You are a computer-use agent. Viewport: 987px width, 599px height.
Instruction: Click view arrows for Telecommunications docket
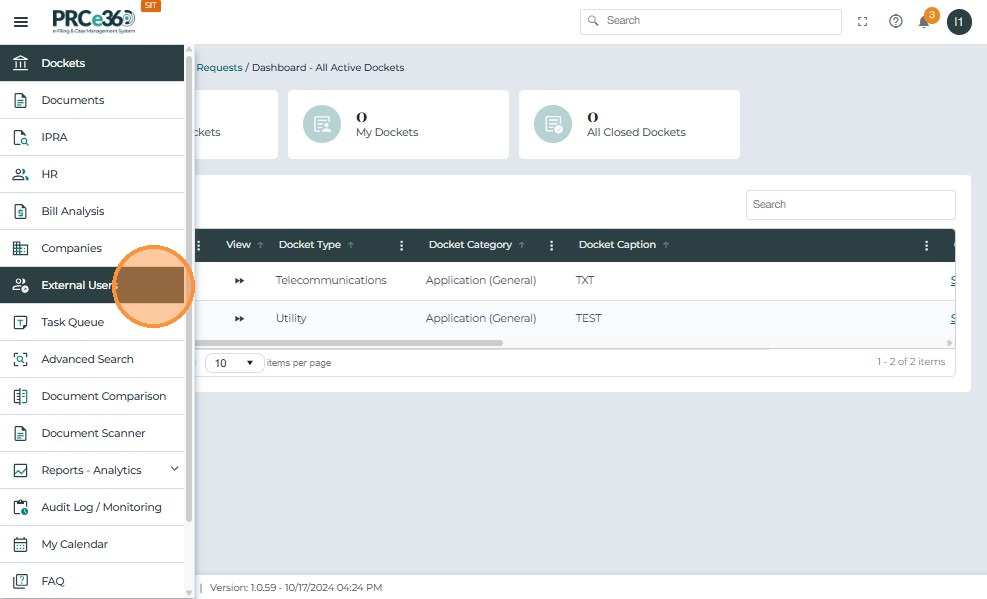(240, 281)
